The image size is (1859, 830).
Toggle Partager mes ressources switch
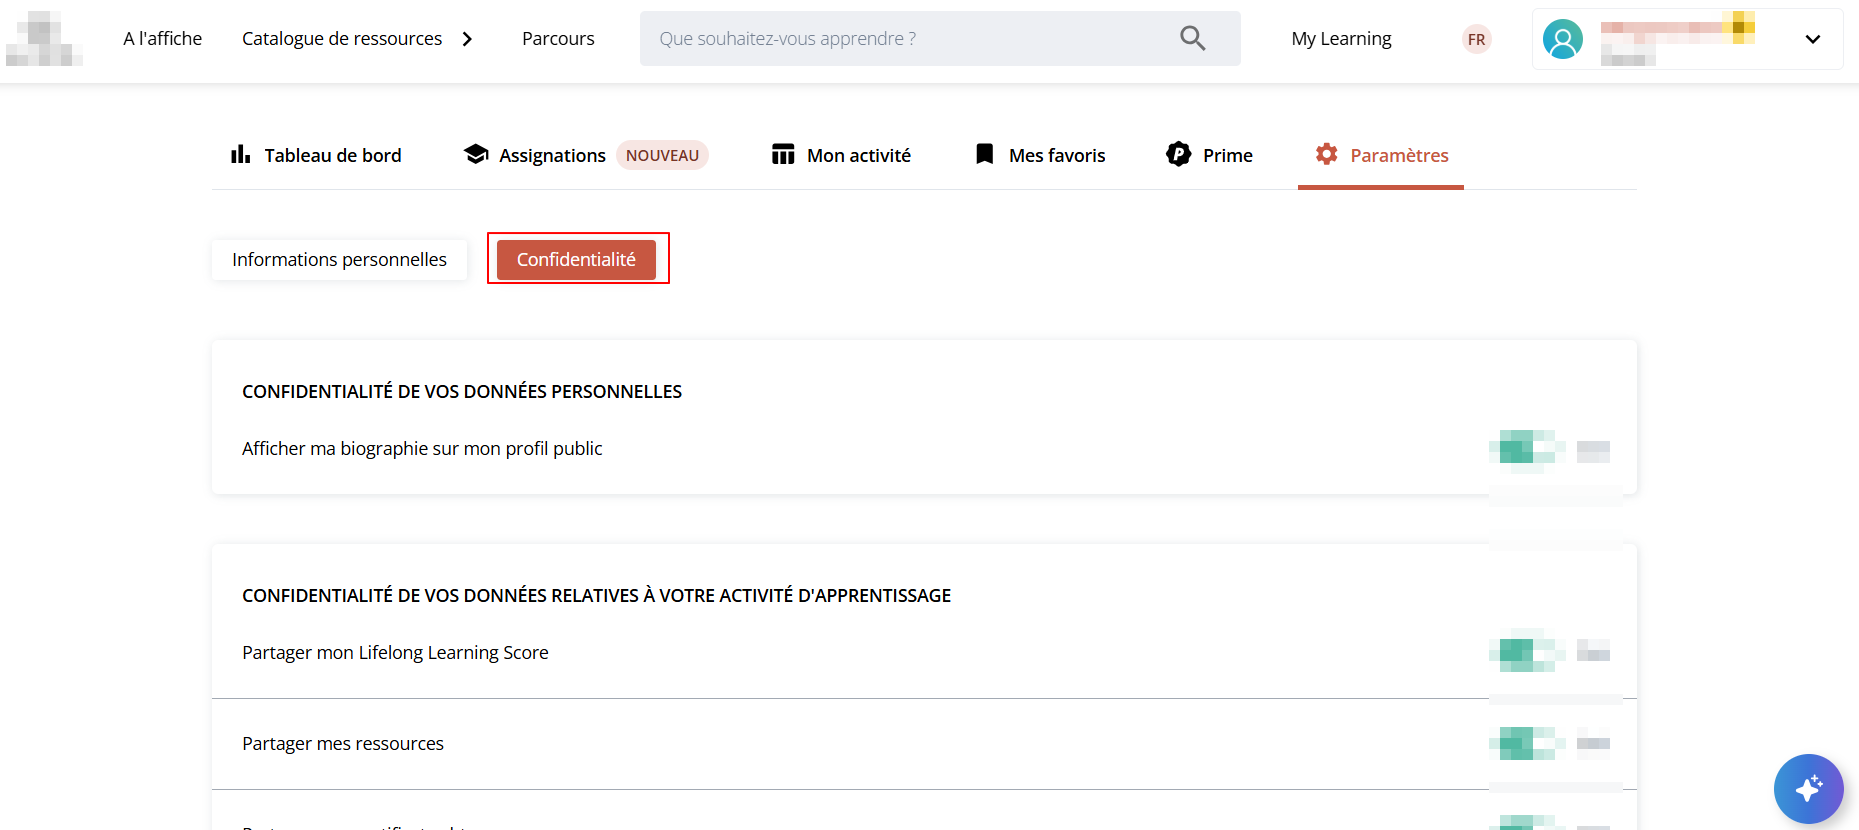pyautogui.click(x=1527, y=743)
